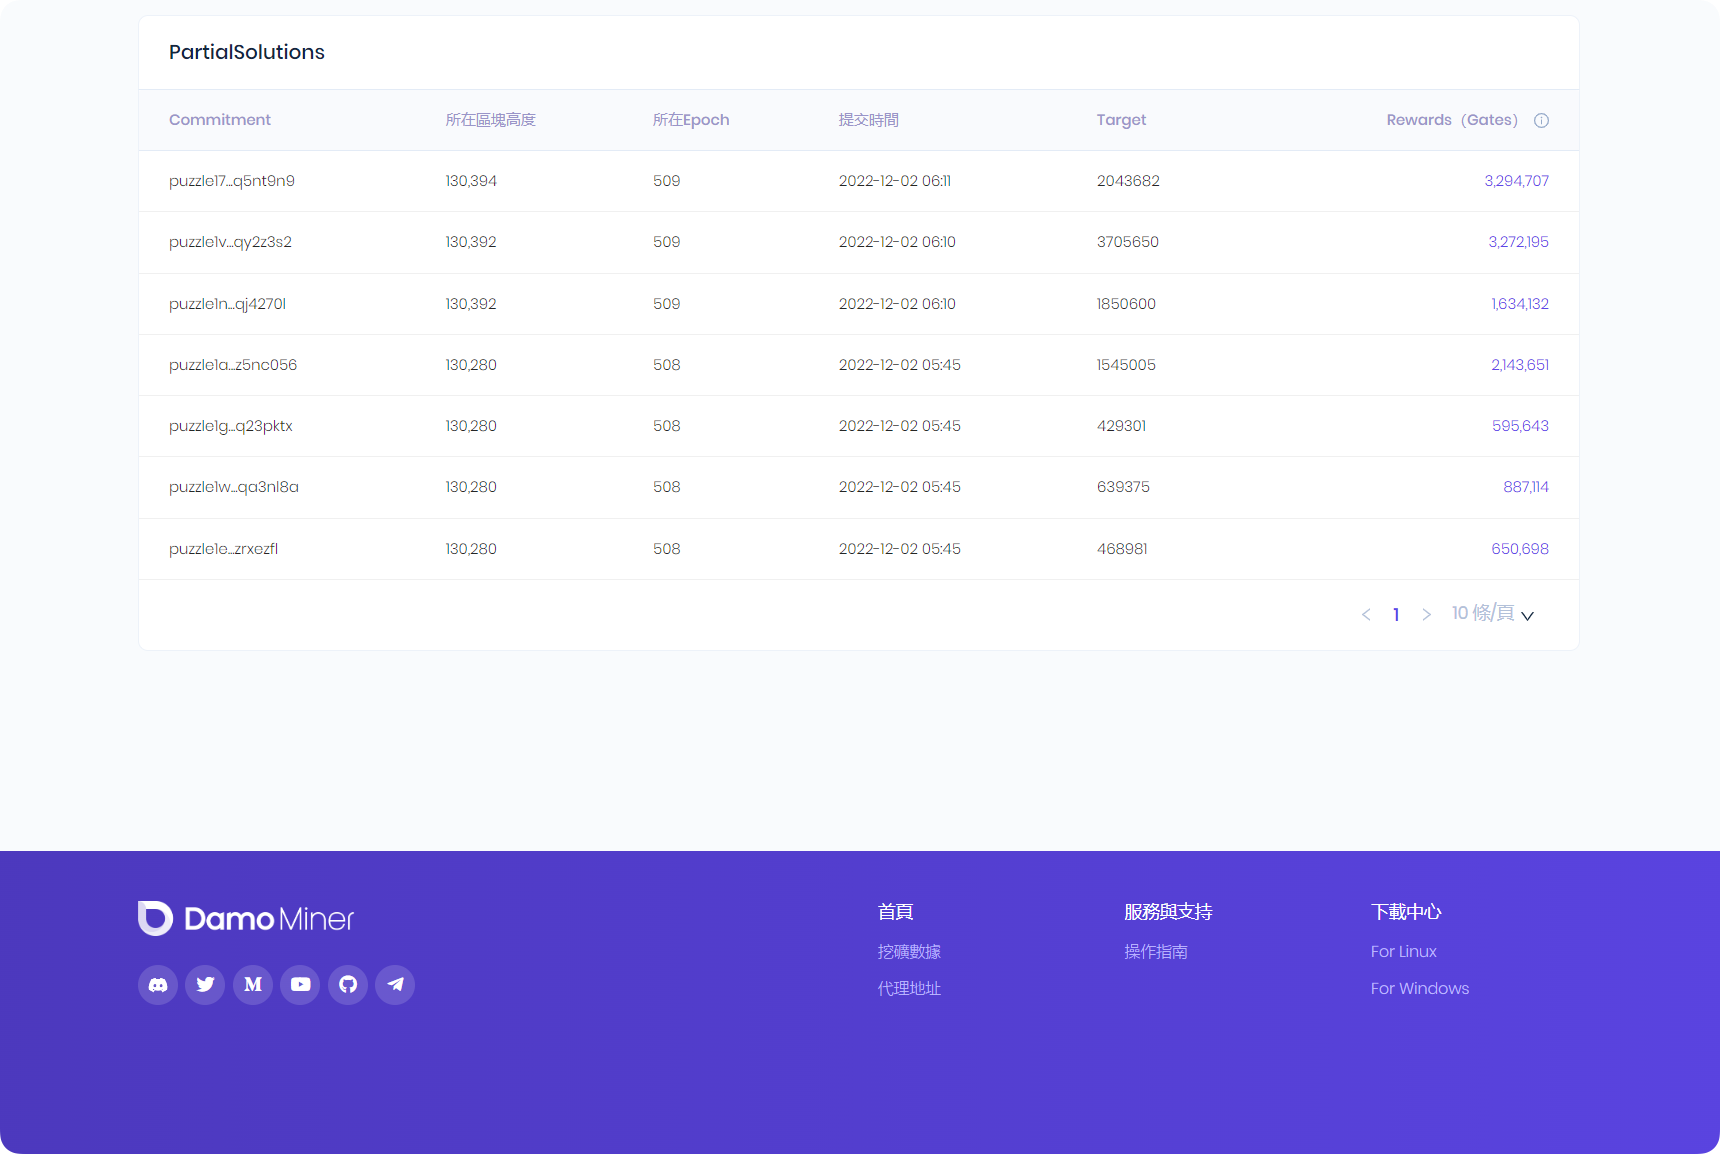The image size is (1720, 1154).
Task: Open the 挖礦數據 footer link
Action: pyautogui.click(x=909, y=952)
